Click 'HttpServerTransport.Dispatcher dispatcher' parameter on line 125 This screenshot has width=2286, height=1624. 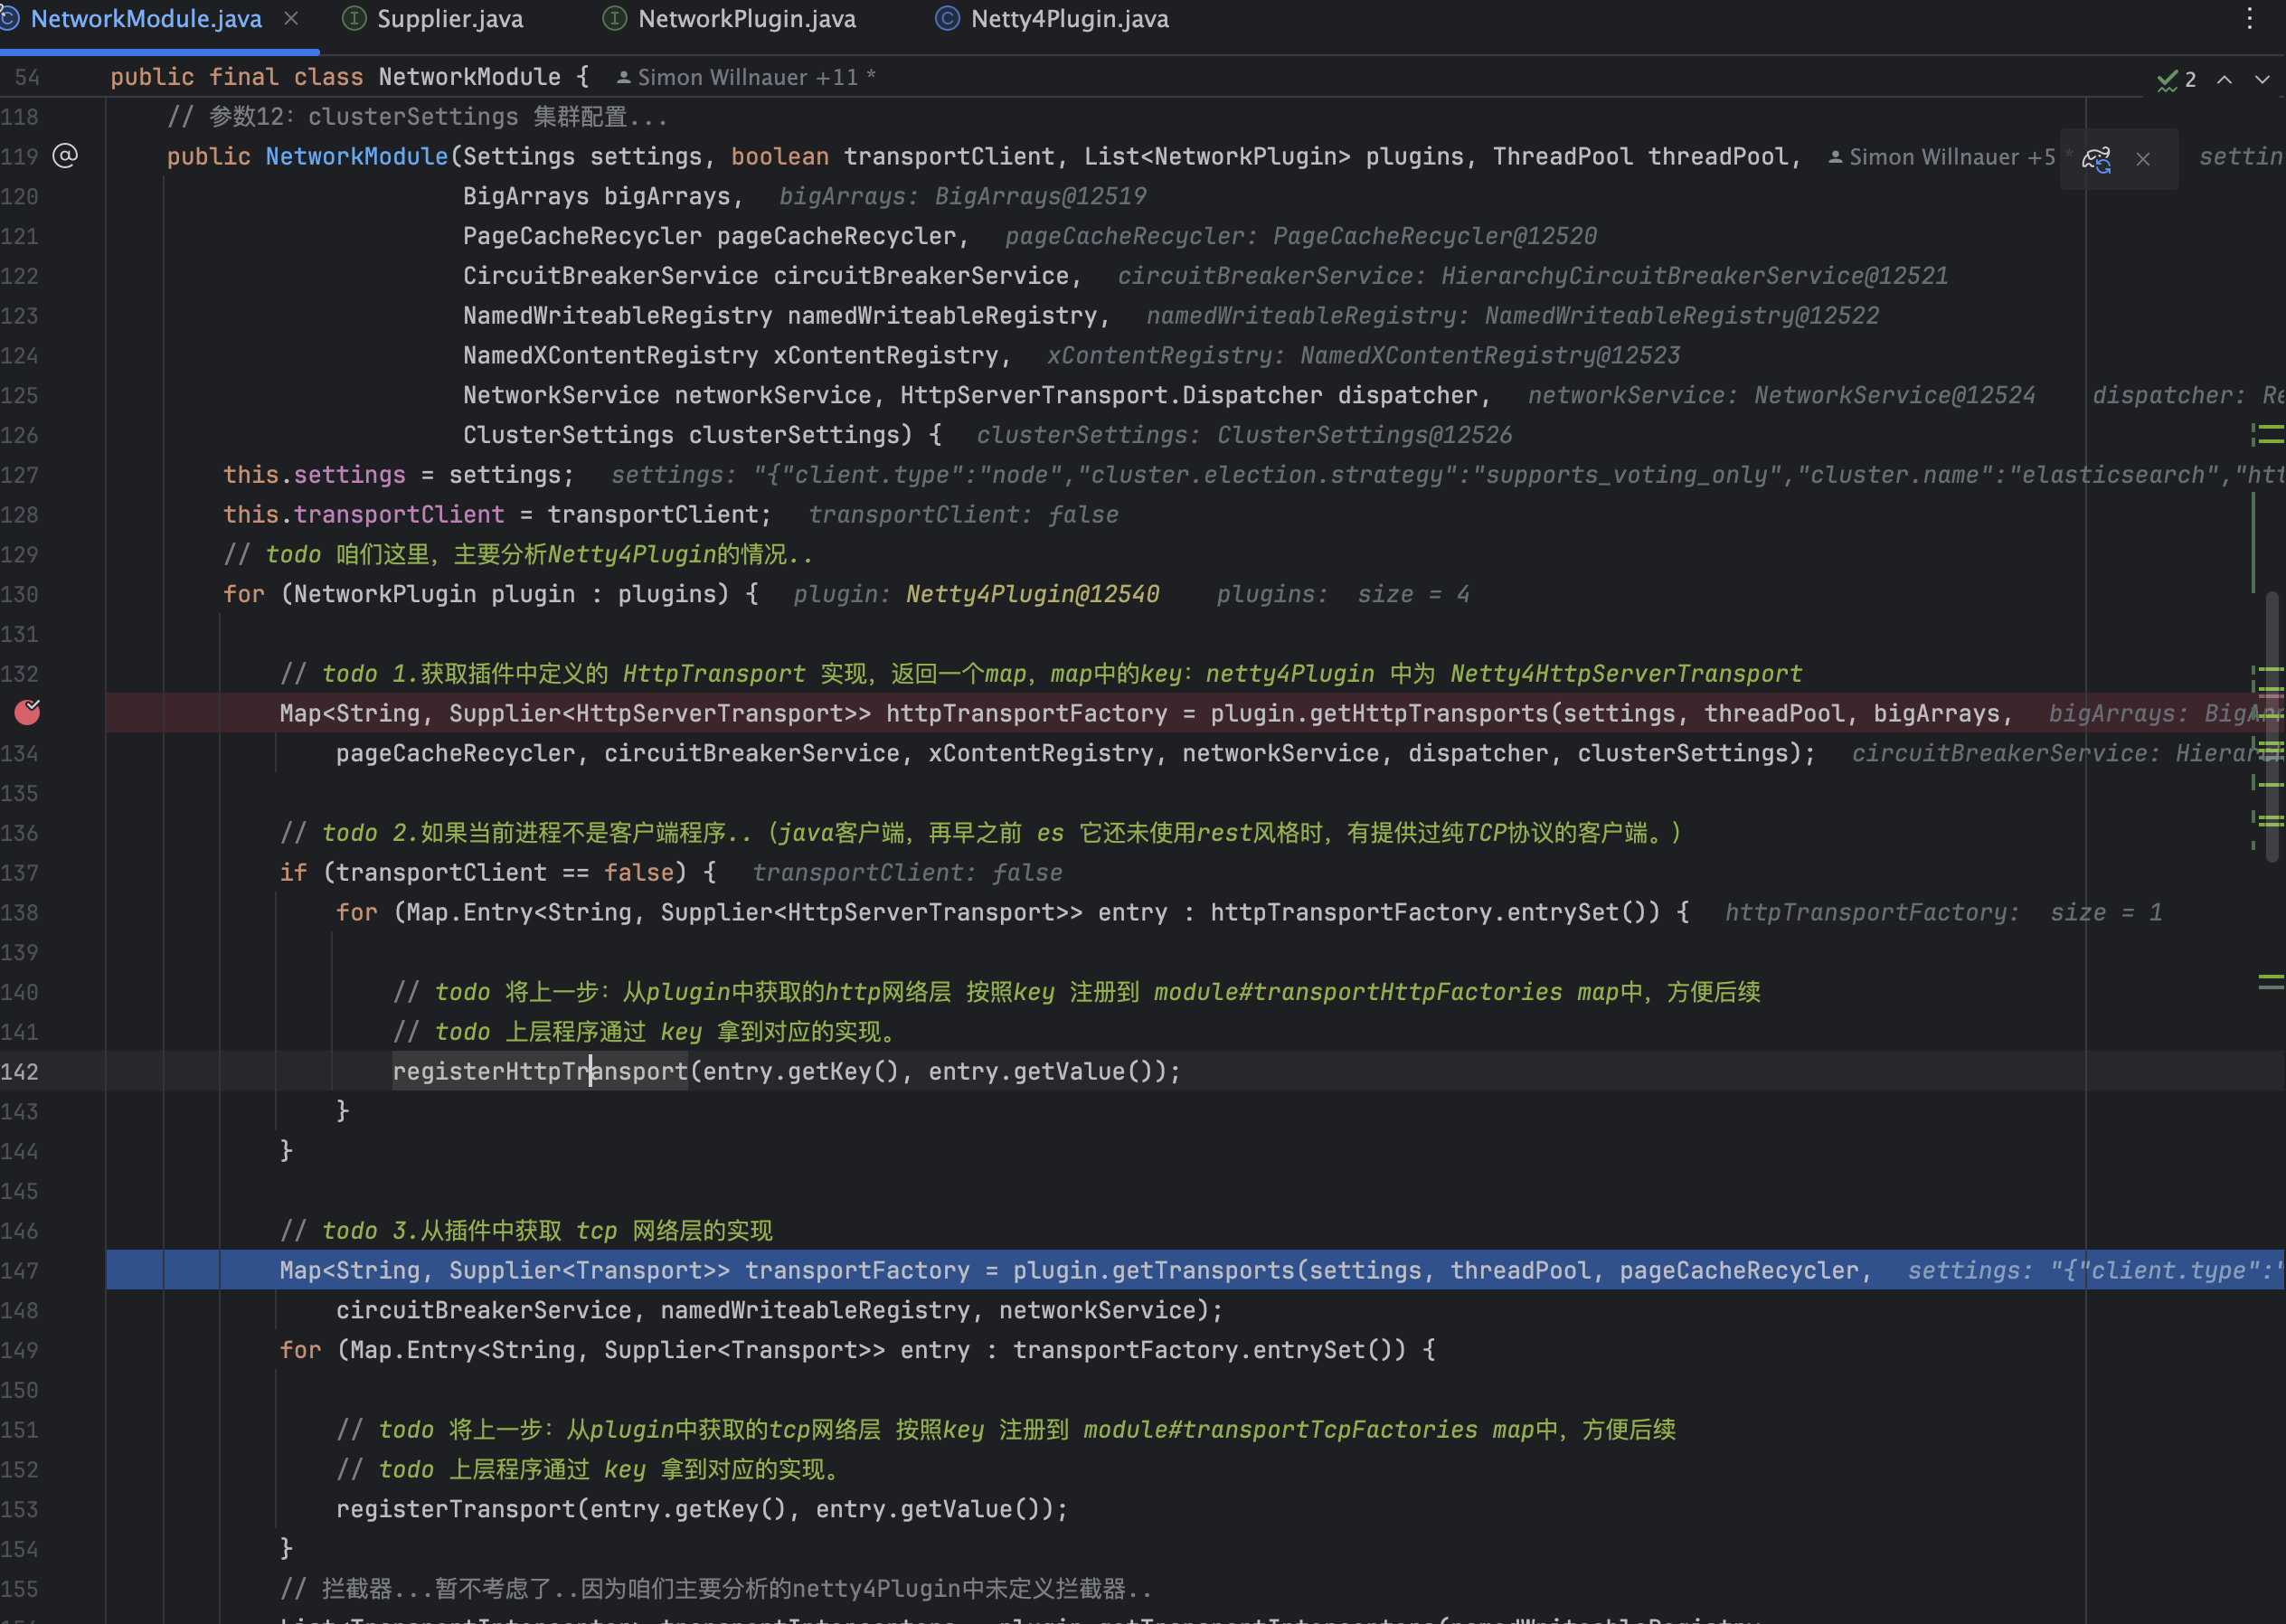click(x=1188, y=395)
